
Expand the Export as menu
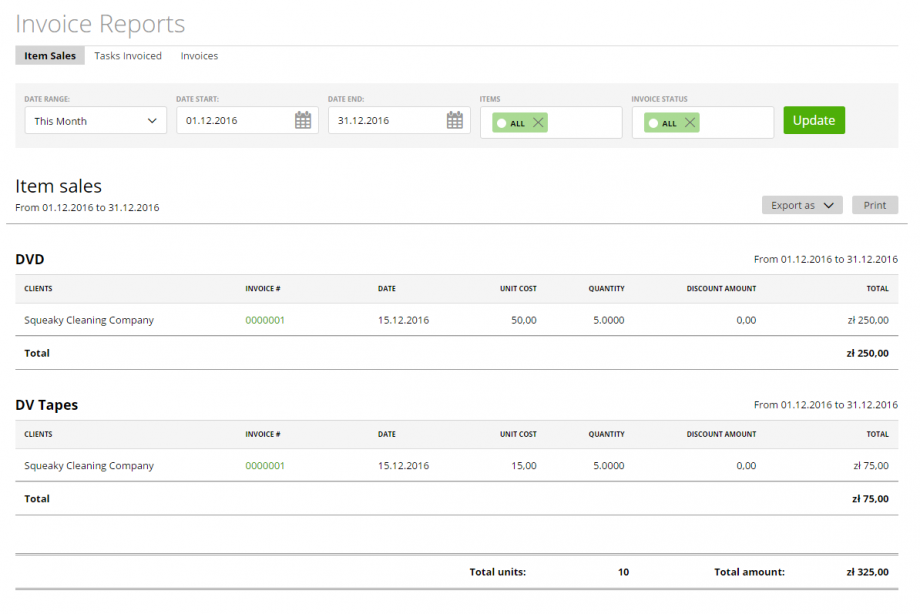(802, 205)
